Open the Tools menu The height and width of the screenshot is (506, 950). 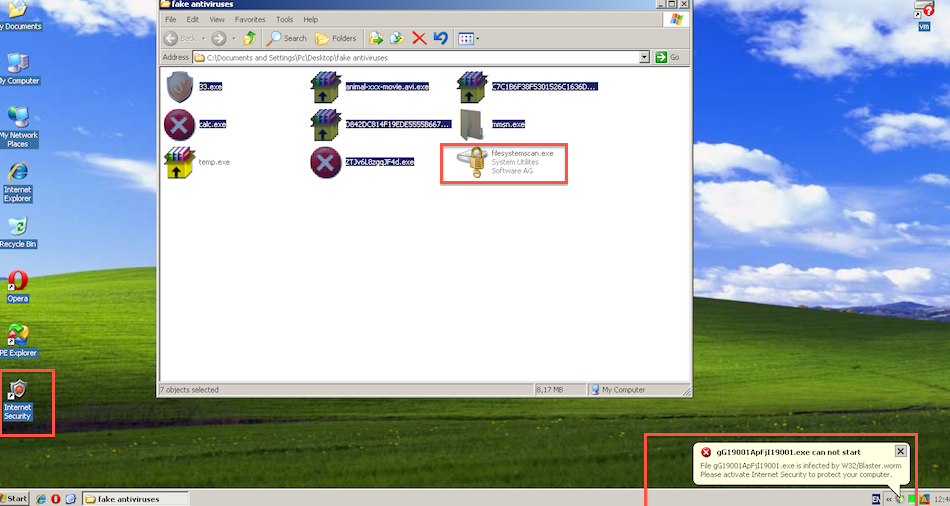pos(284,19)
